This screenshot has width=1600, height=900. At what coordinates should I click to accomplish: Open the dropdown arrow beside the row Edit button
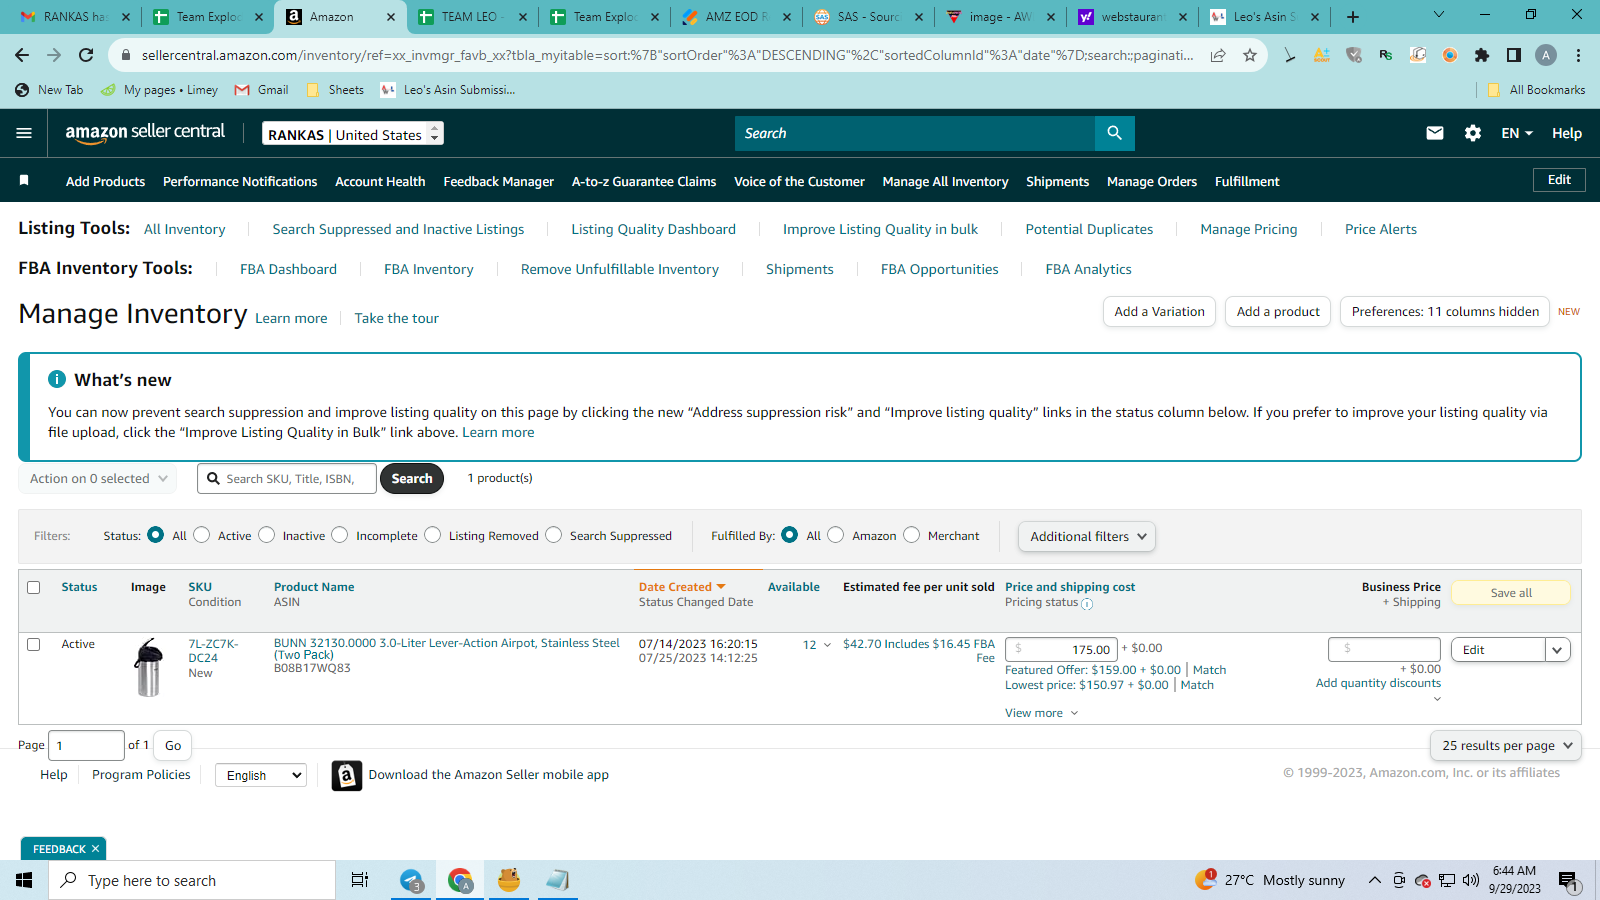pos(1558,650)
